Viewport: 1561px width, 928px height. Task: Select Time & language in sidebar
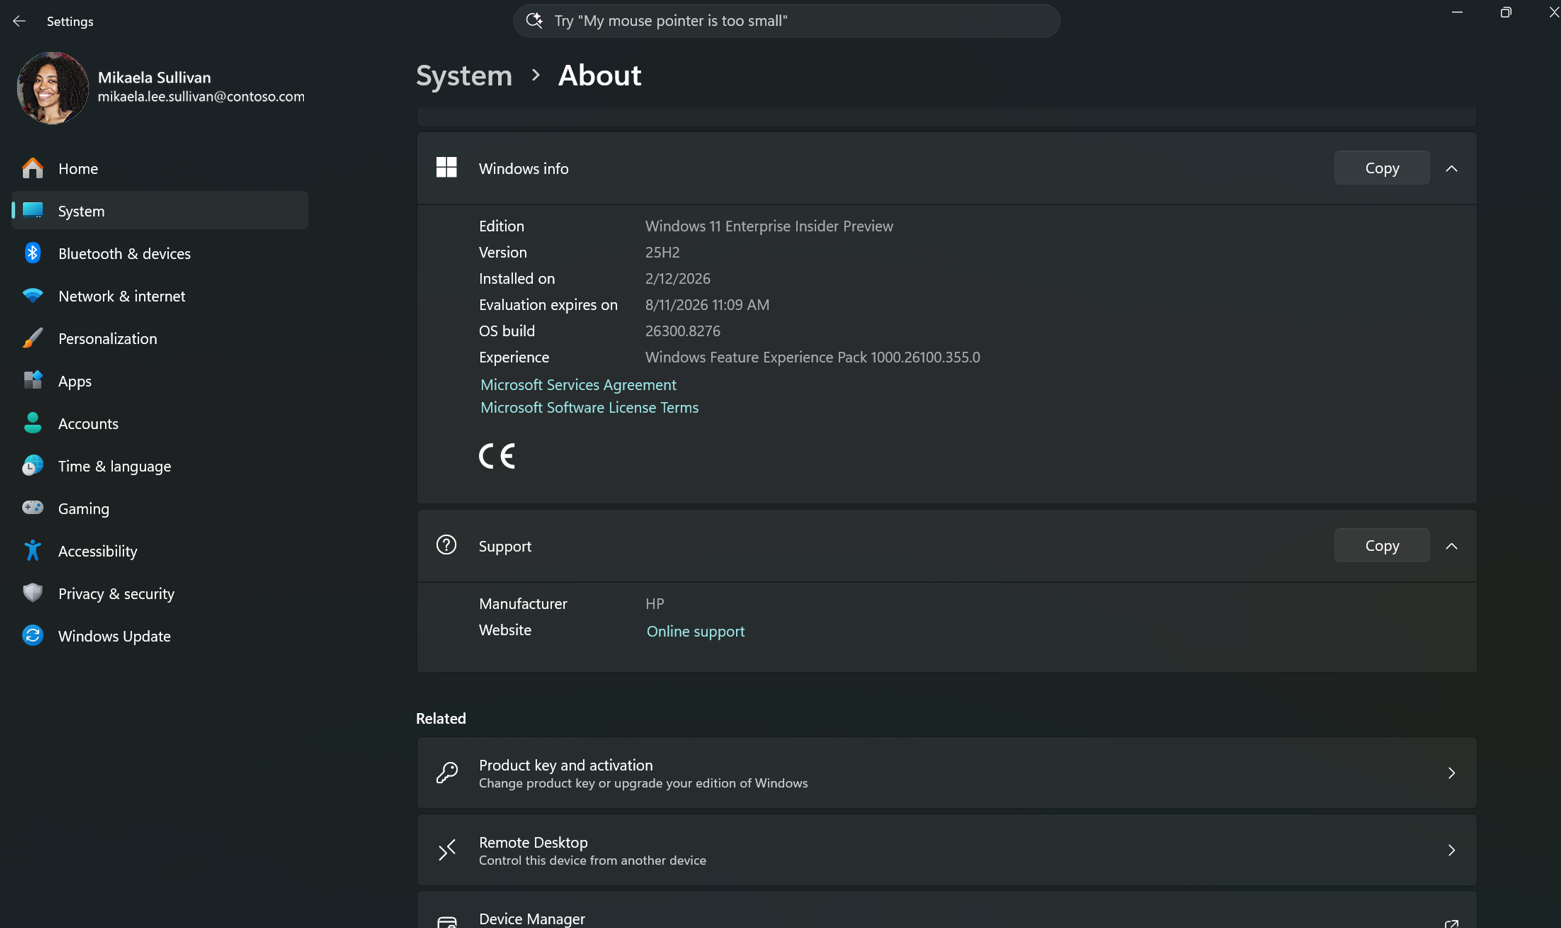click(x=160, y=466)
